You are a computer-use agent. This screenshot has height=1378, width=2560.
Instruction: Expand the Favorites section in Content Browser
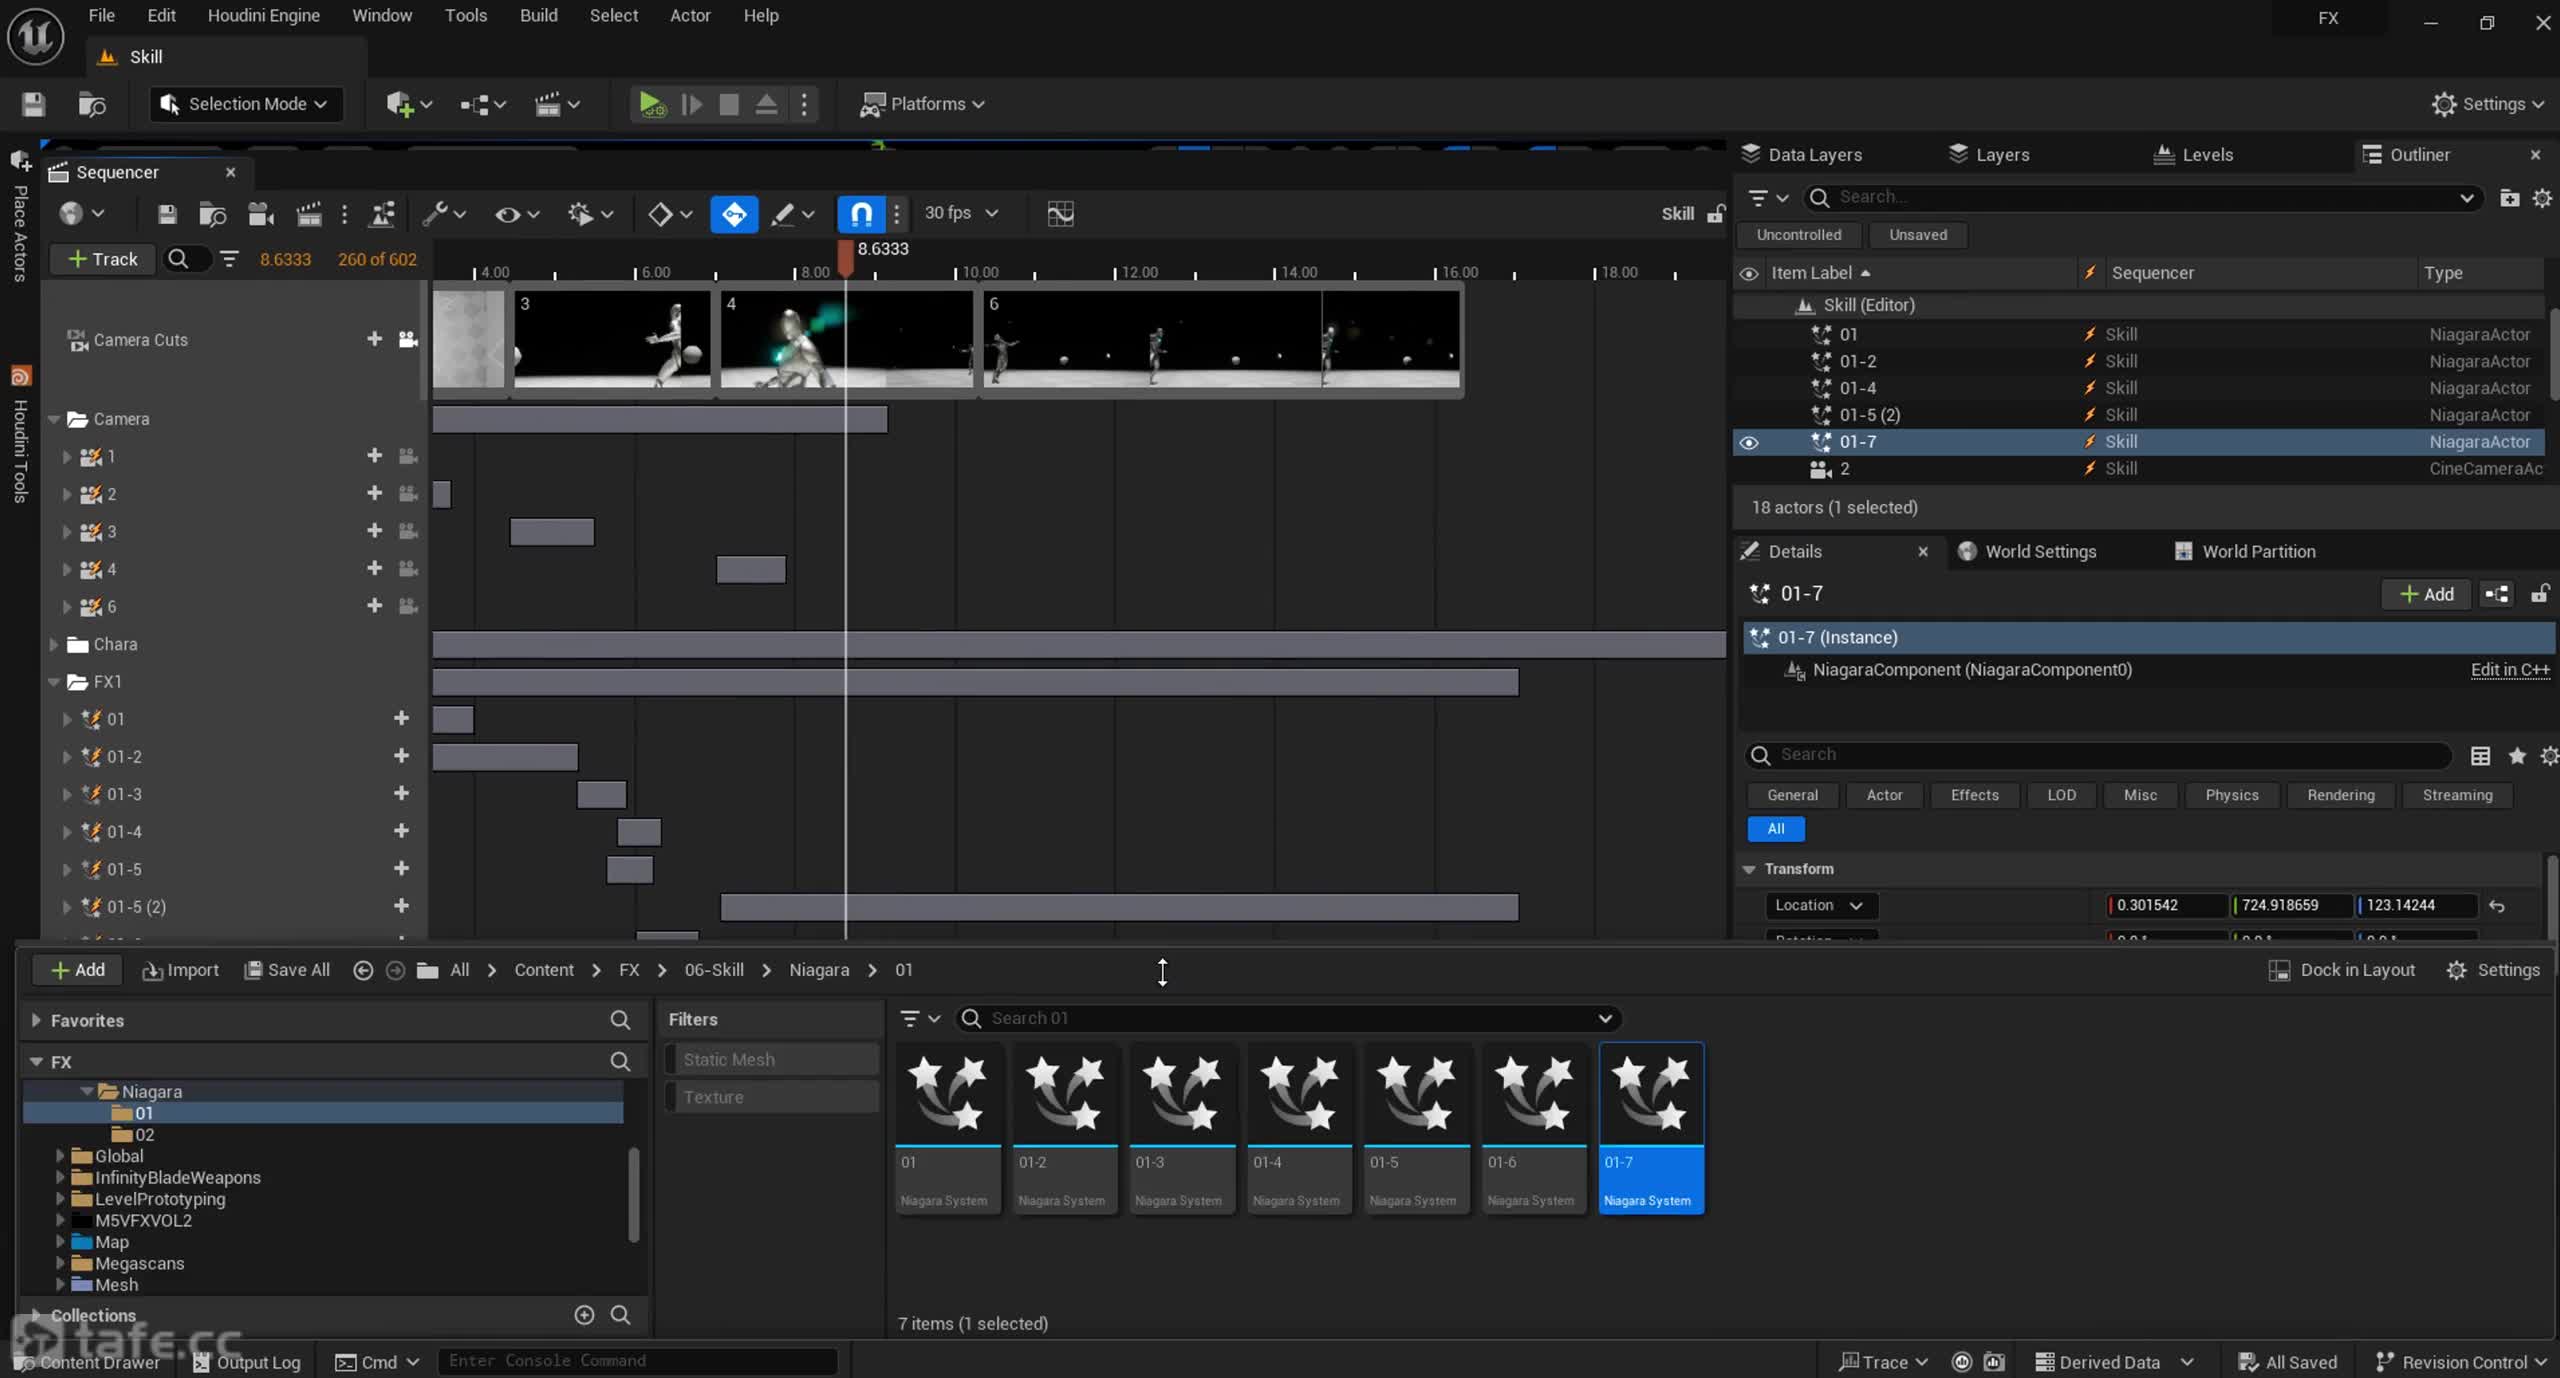36,1021
